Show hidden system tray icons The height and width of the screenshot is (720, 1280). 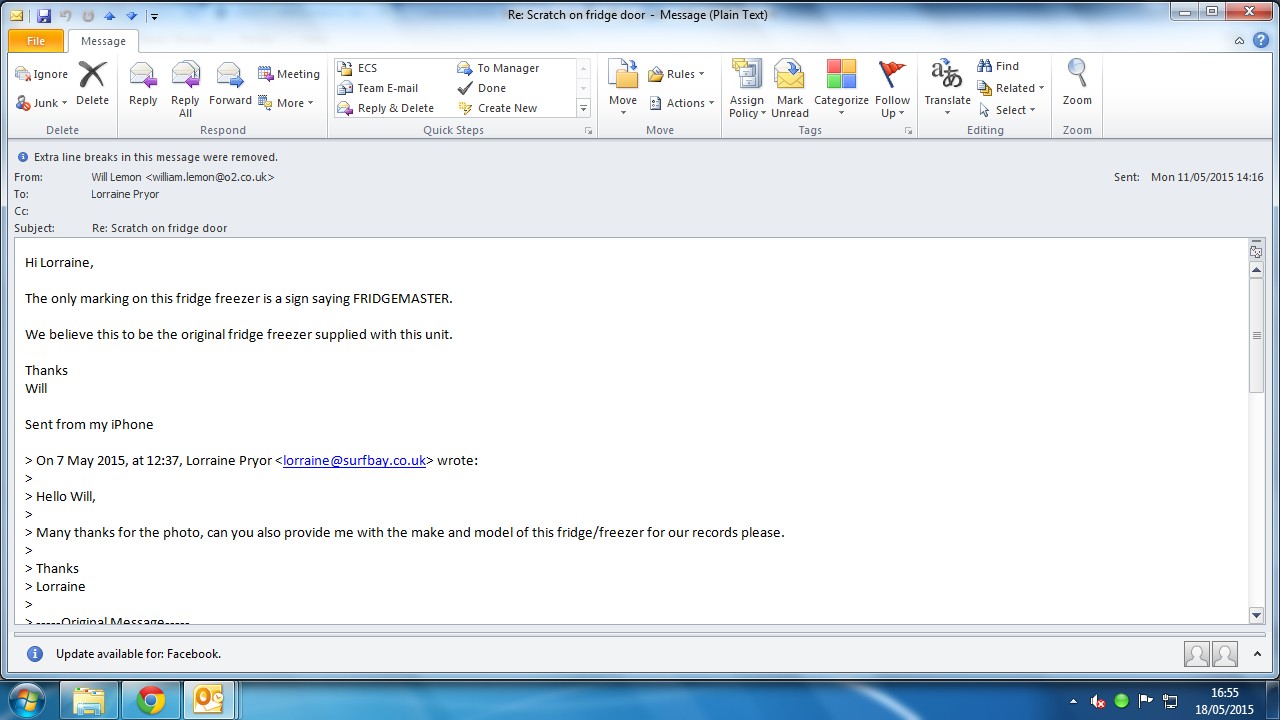point(1074,701)
